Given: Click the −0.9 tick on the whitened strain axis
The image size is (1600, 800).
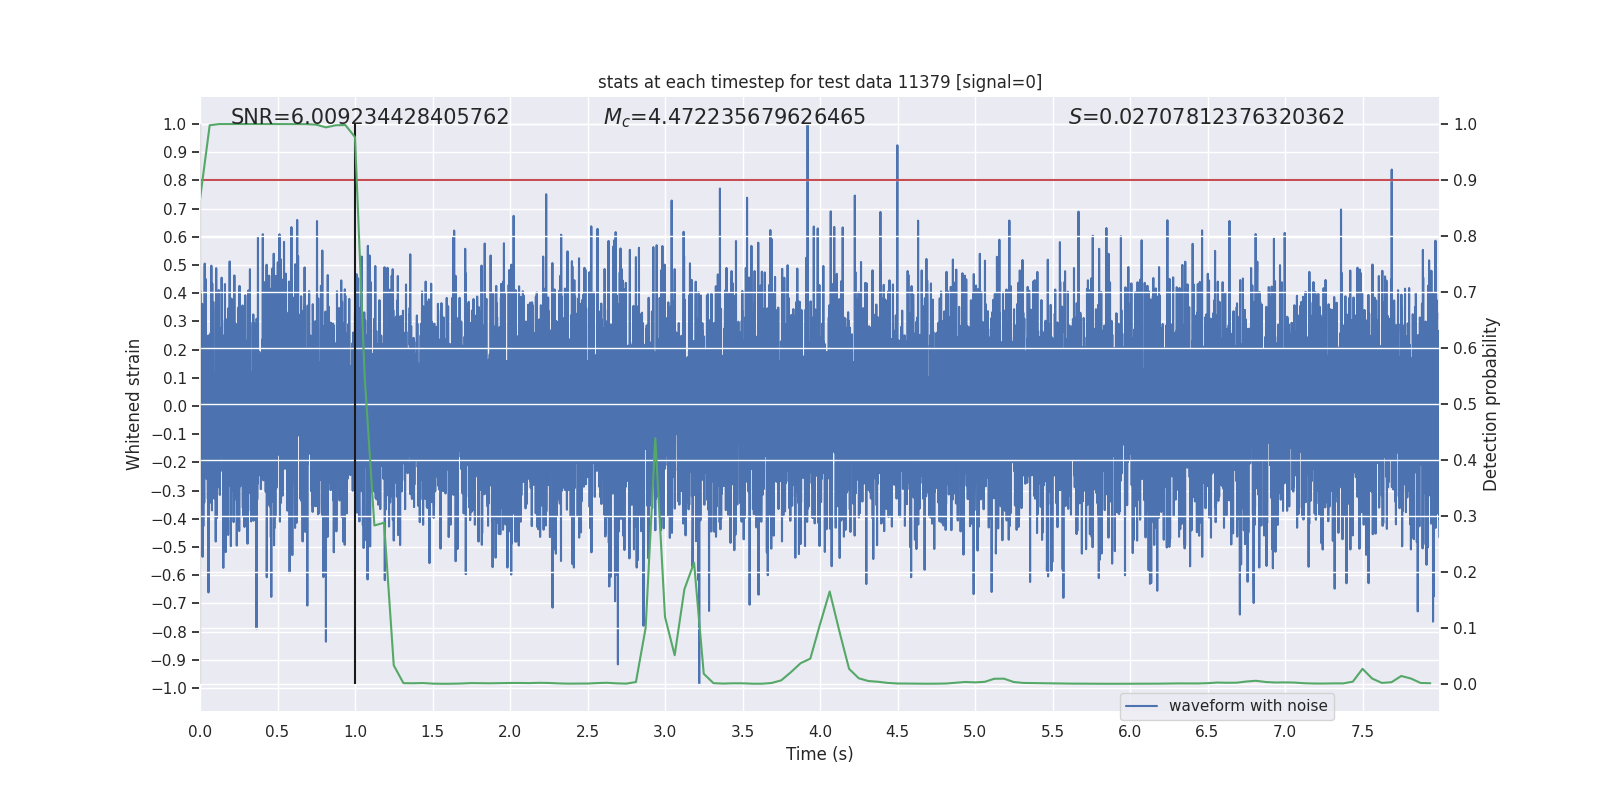Looking at the screenshot, I should [x=169, y=660].
